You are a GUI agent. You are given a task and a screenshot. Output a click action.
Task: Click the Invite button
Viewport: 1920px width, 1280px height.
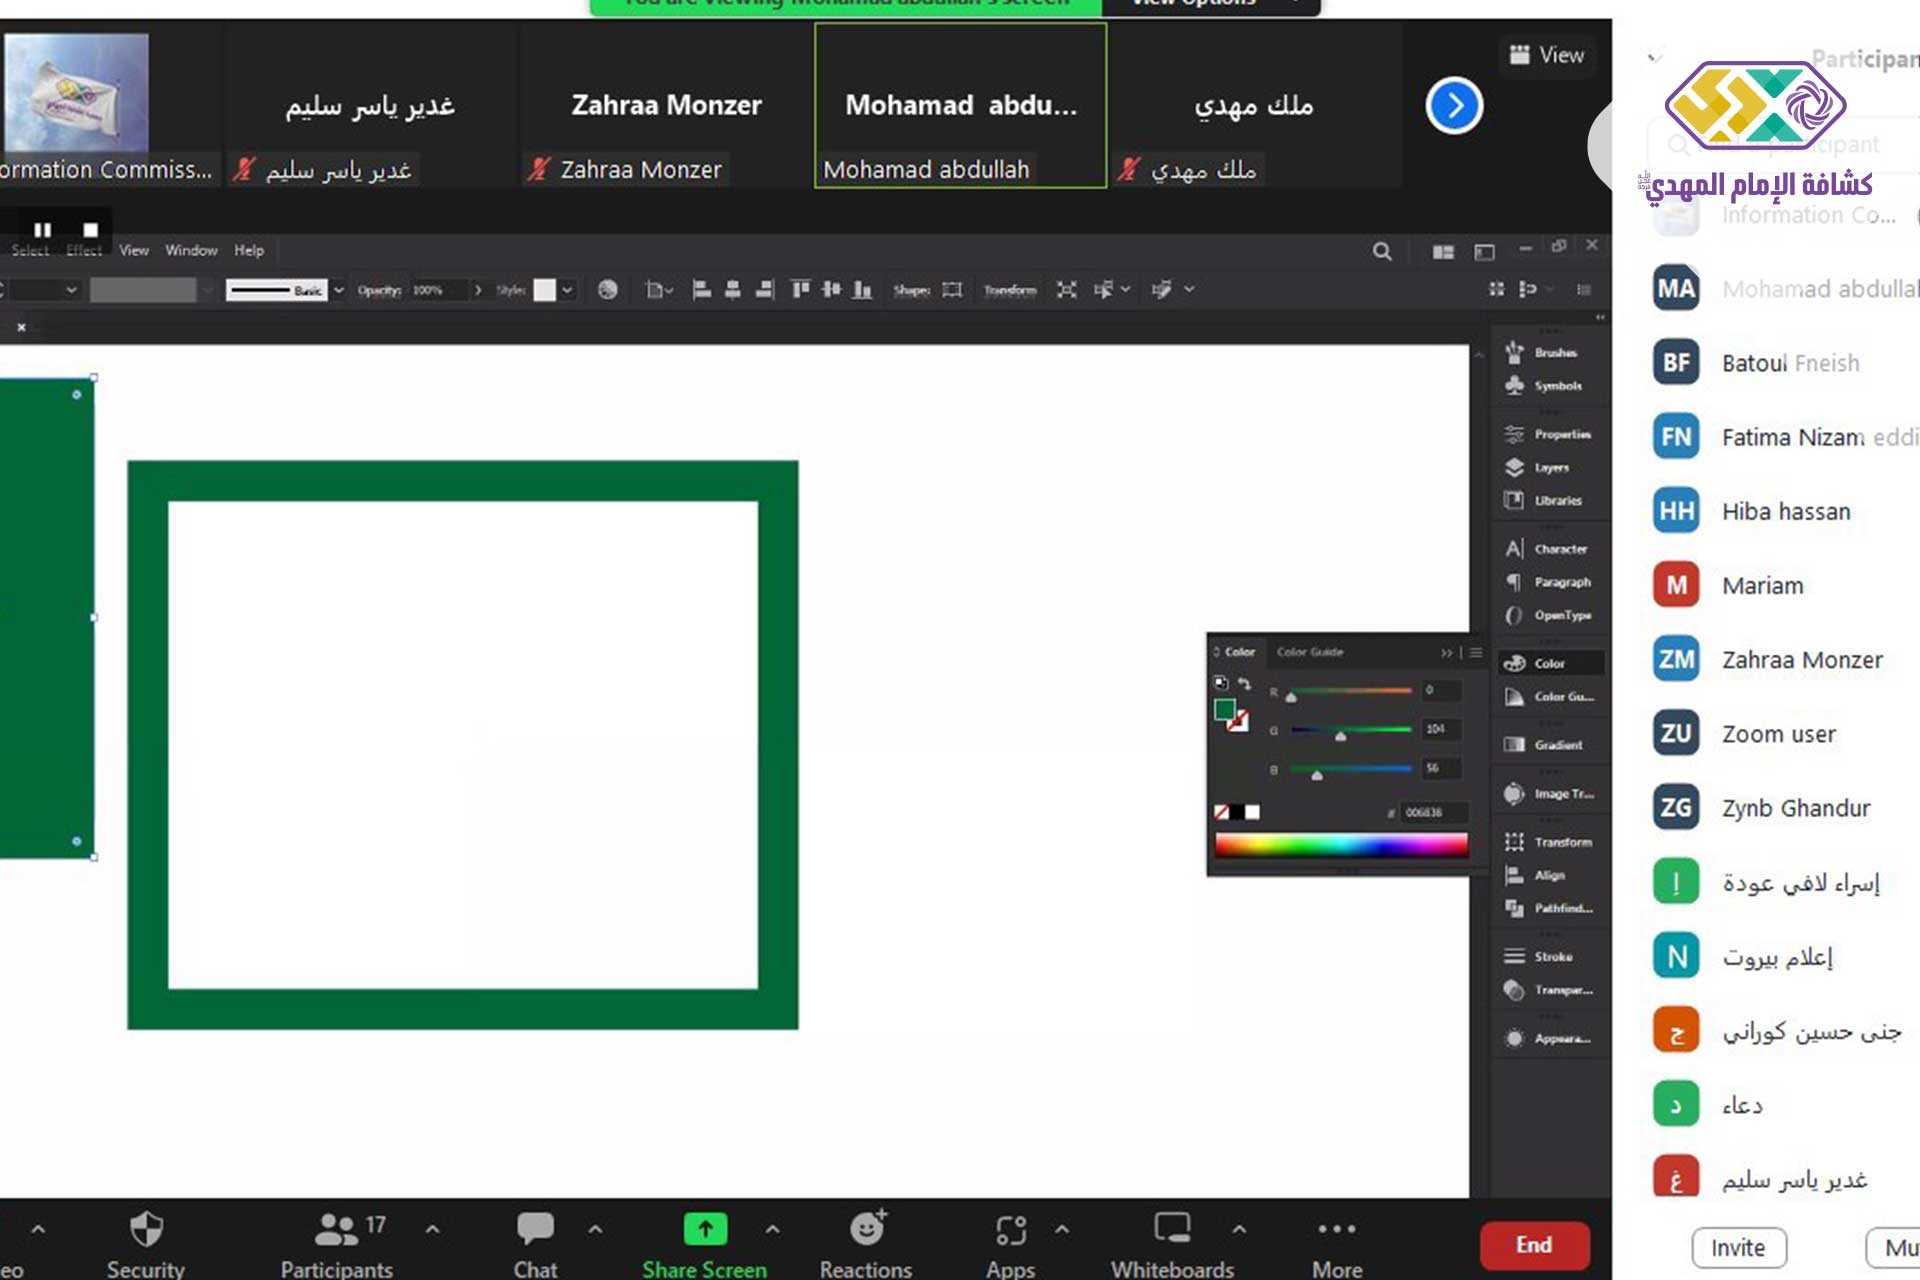click(1738, 1248)
